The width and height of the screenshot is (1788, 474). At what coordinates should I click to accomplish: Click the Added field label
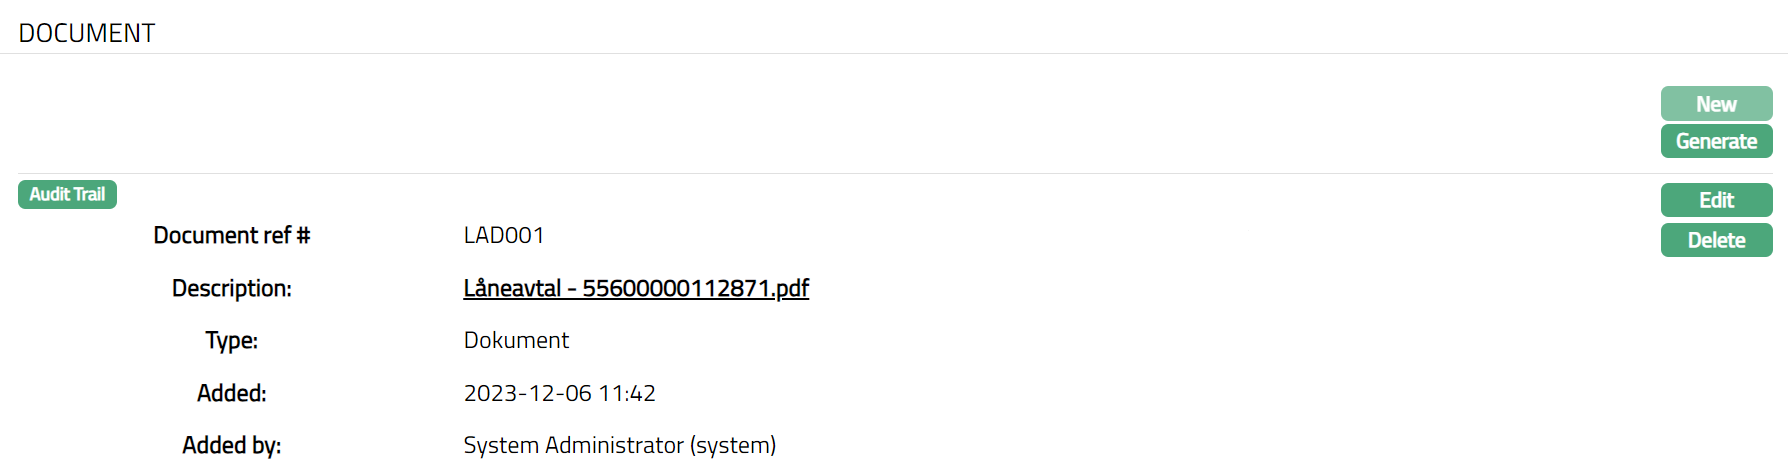tap(232, 393)
